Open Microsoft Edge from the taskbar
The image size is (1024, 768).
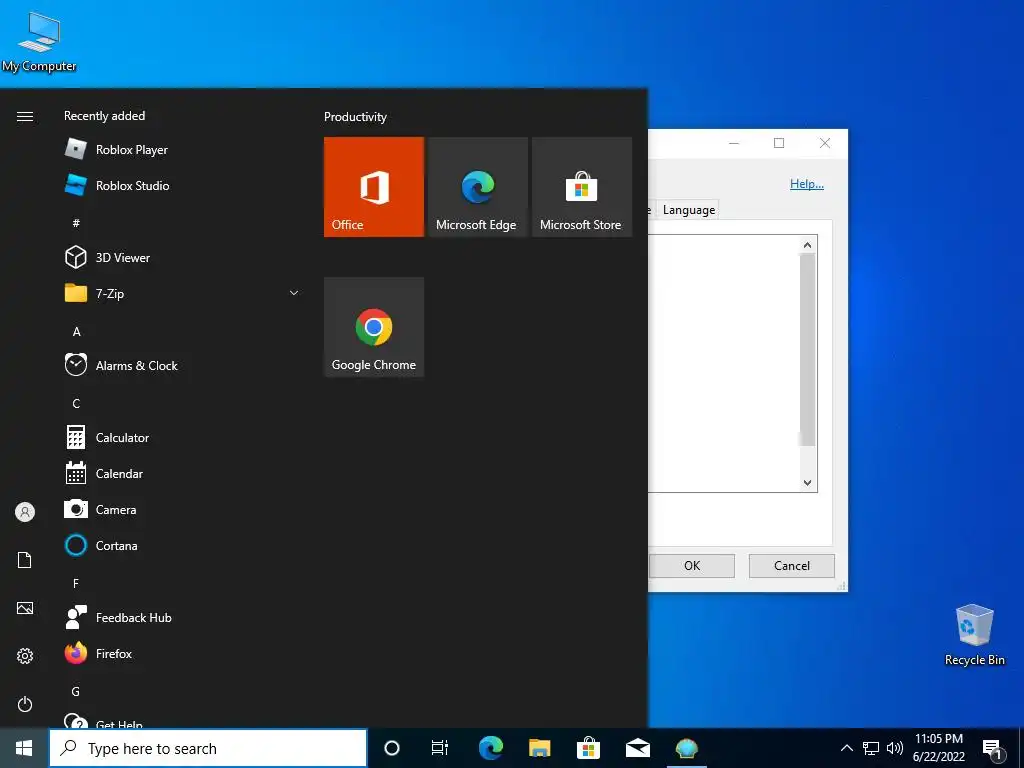click(490, 748)
